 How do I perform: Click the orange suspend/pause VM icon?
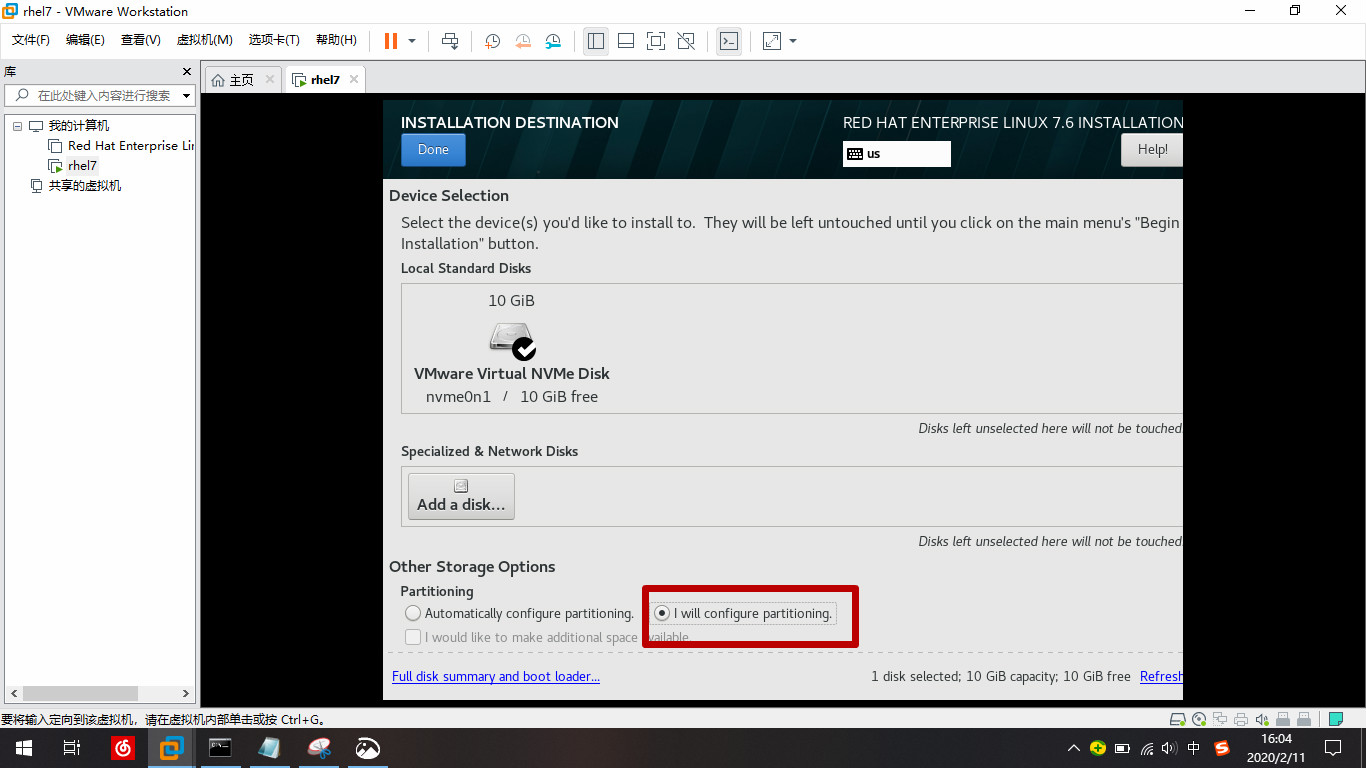click(390, 41)
